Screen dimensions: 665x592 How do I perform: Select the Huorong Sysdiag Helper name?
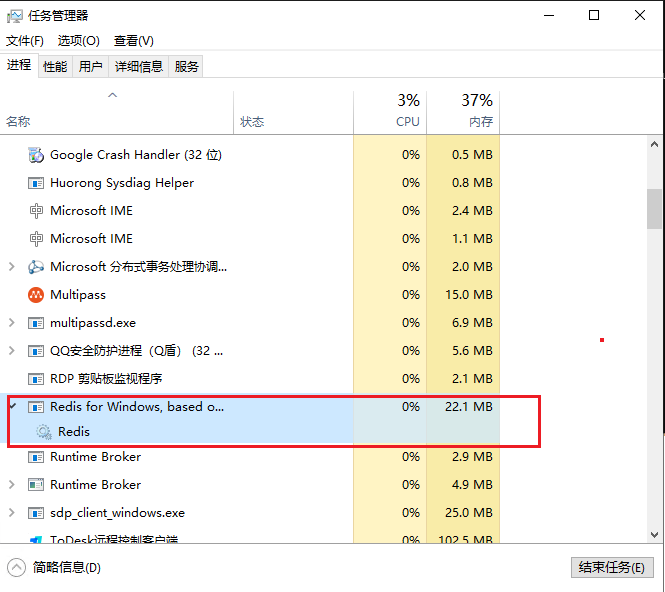point(122,183)
